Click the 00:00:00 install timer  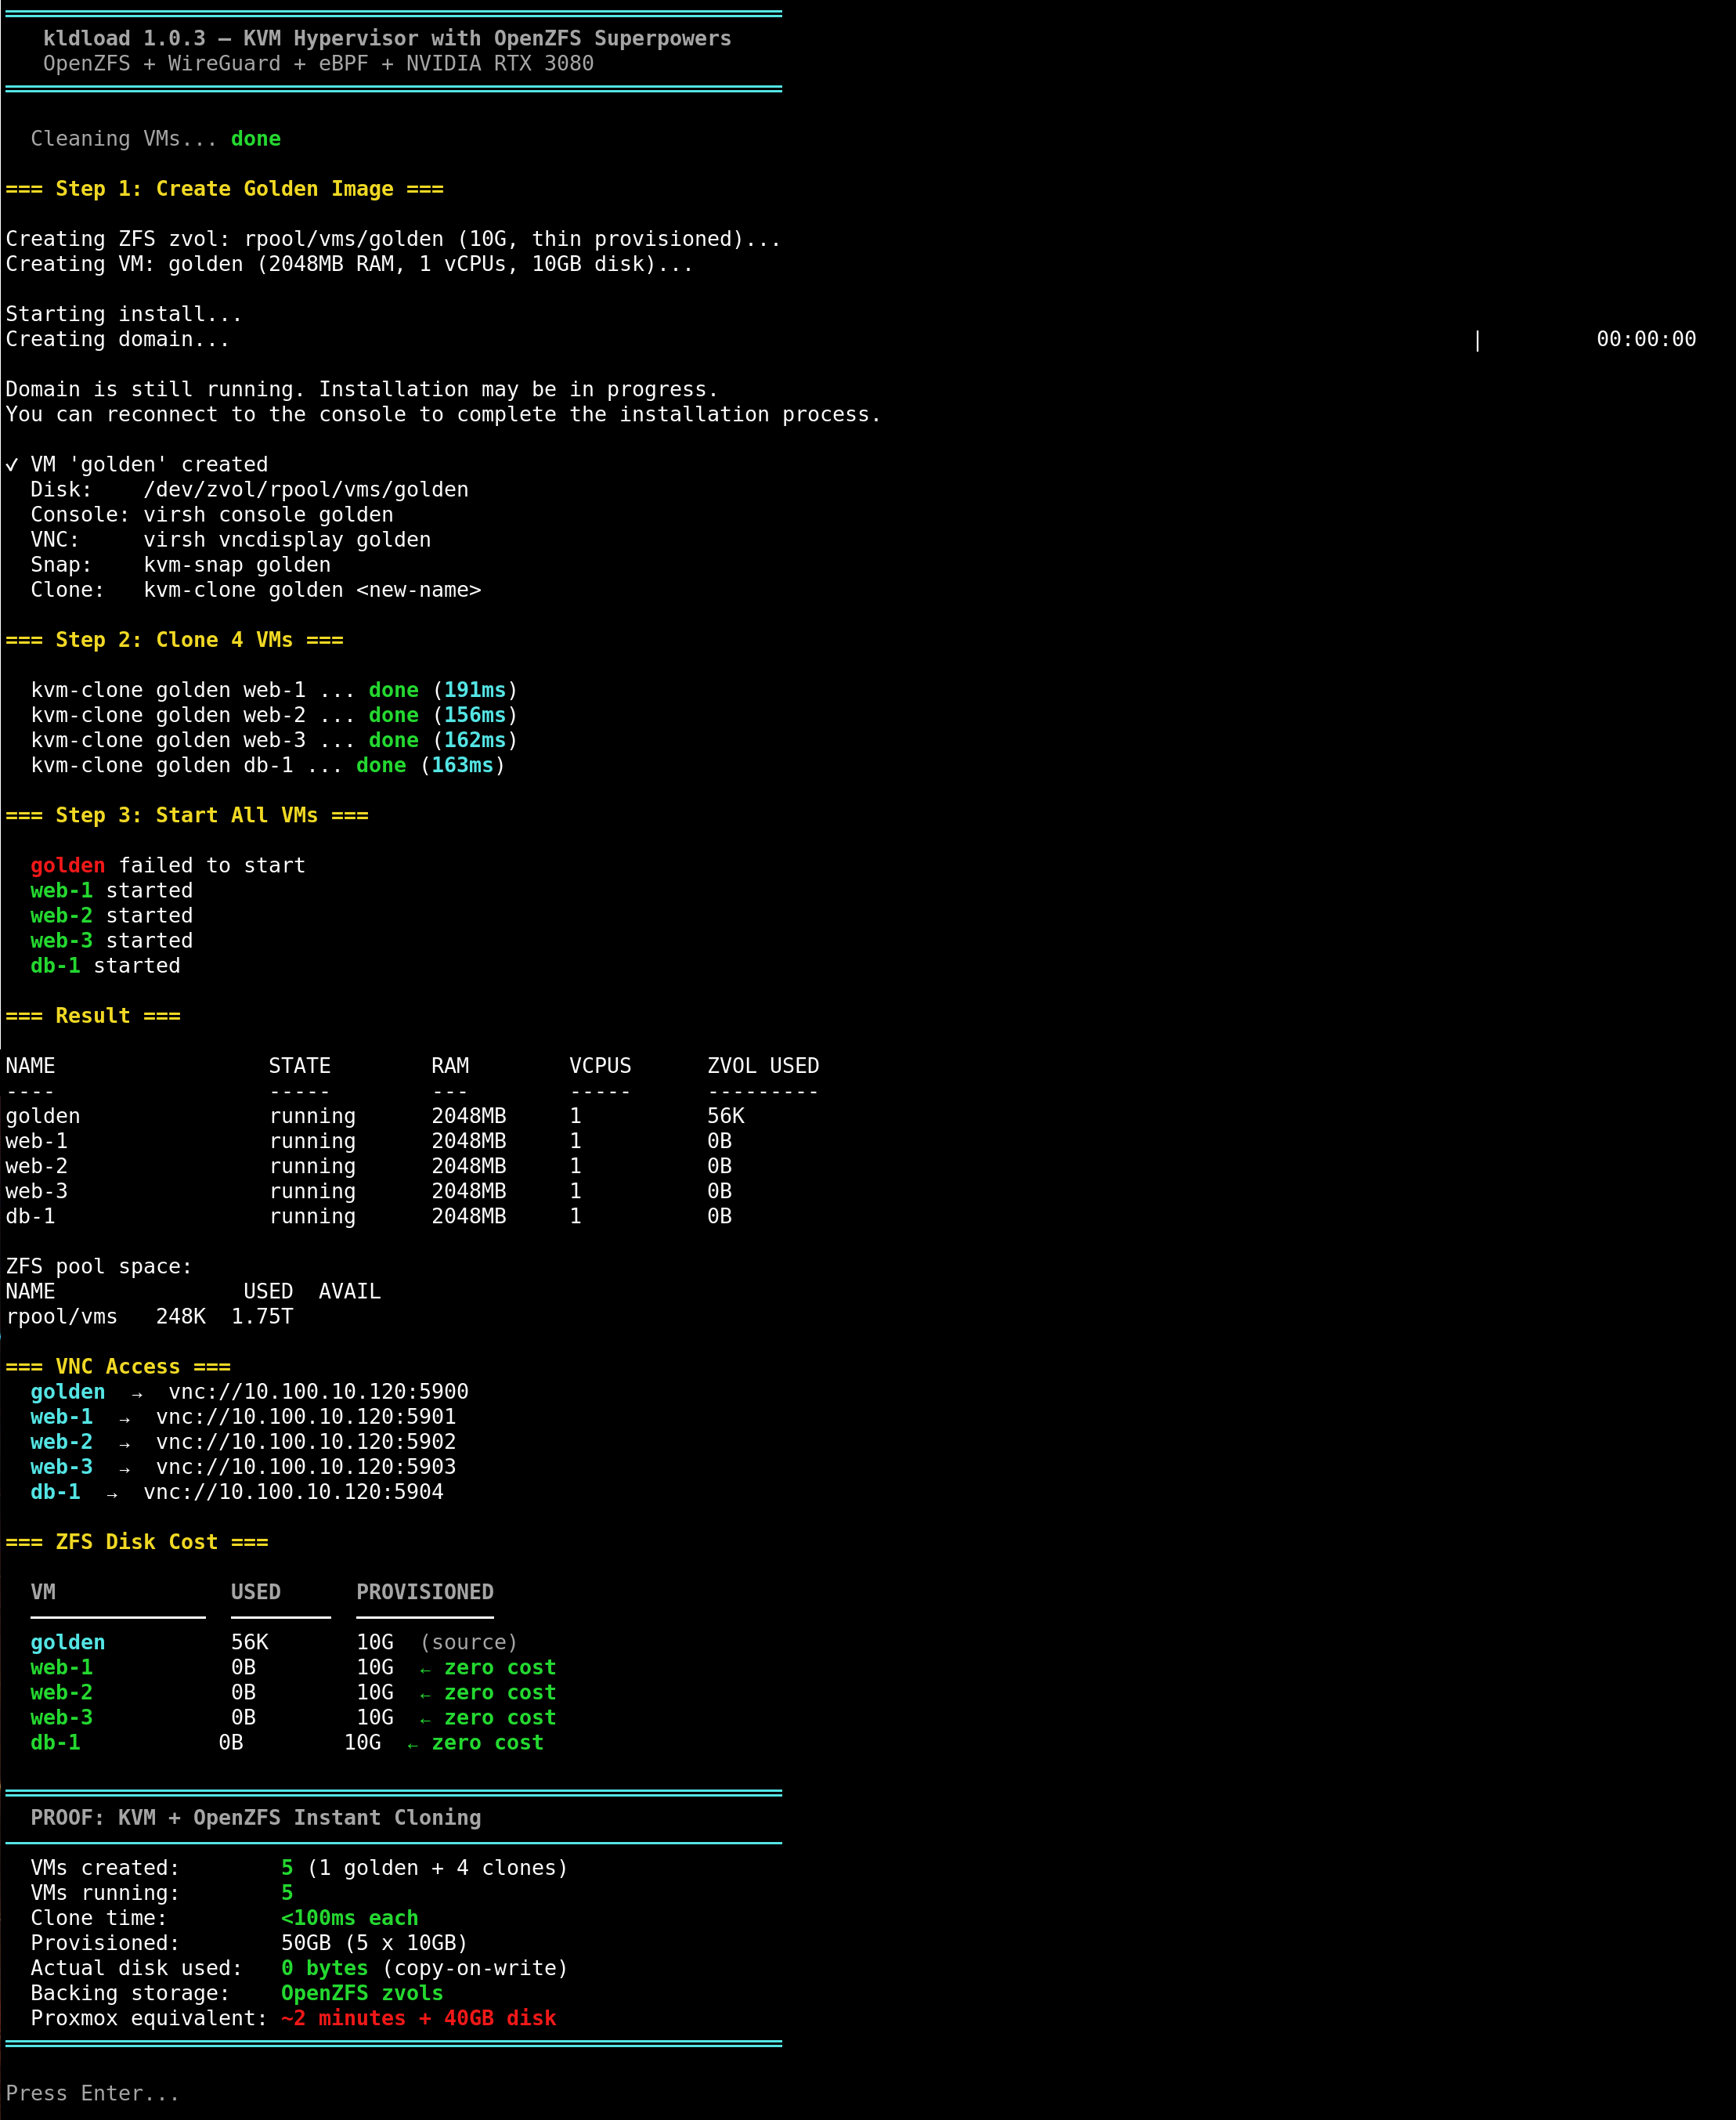(x=1646, y=339)
